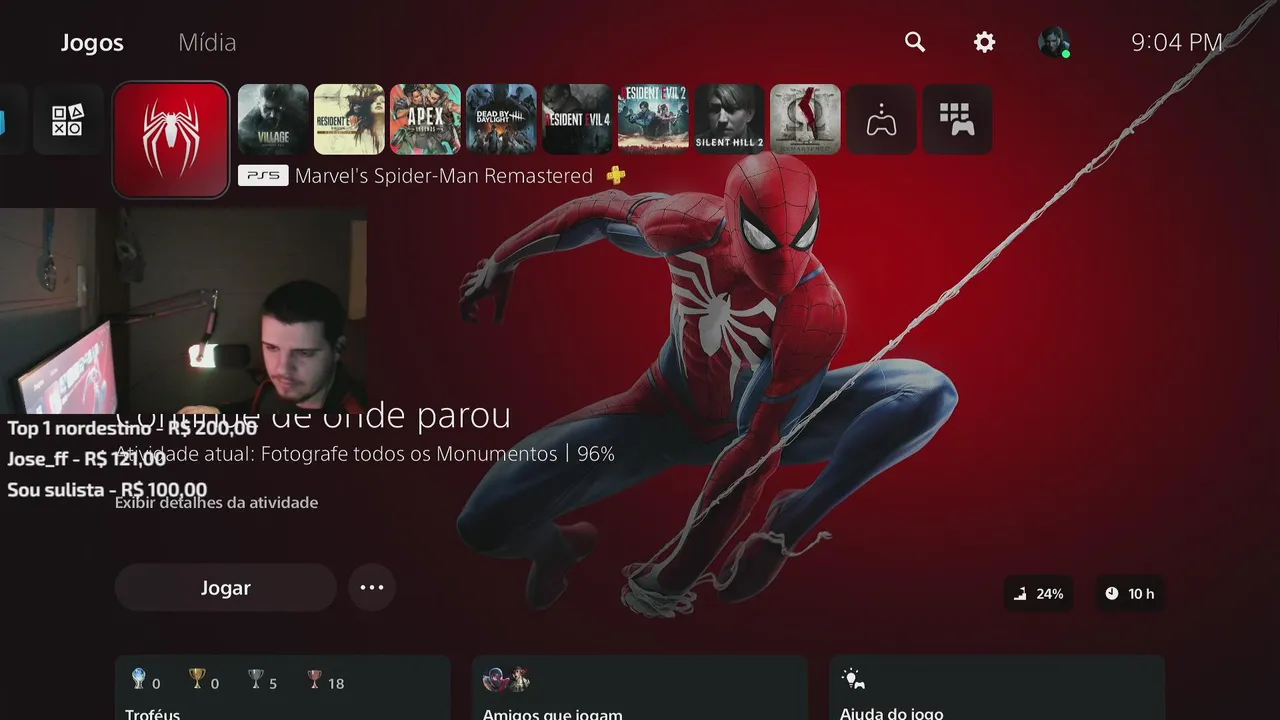
Task: Open the controller icon tile after God of War
Action: point(881,120)
